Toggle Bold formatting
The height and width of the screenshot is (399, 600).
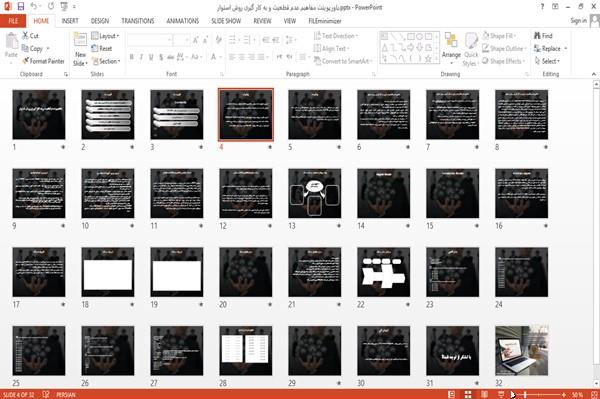pyautogui.click(x=132, y=57)
